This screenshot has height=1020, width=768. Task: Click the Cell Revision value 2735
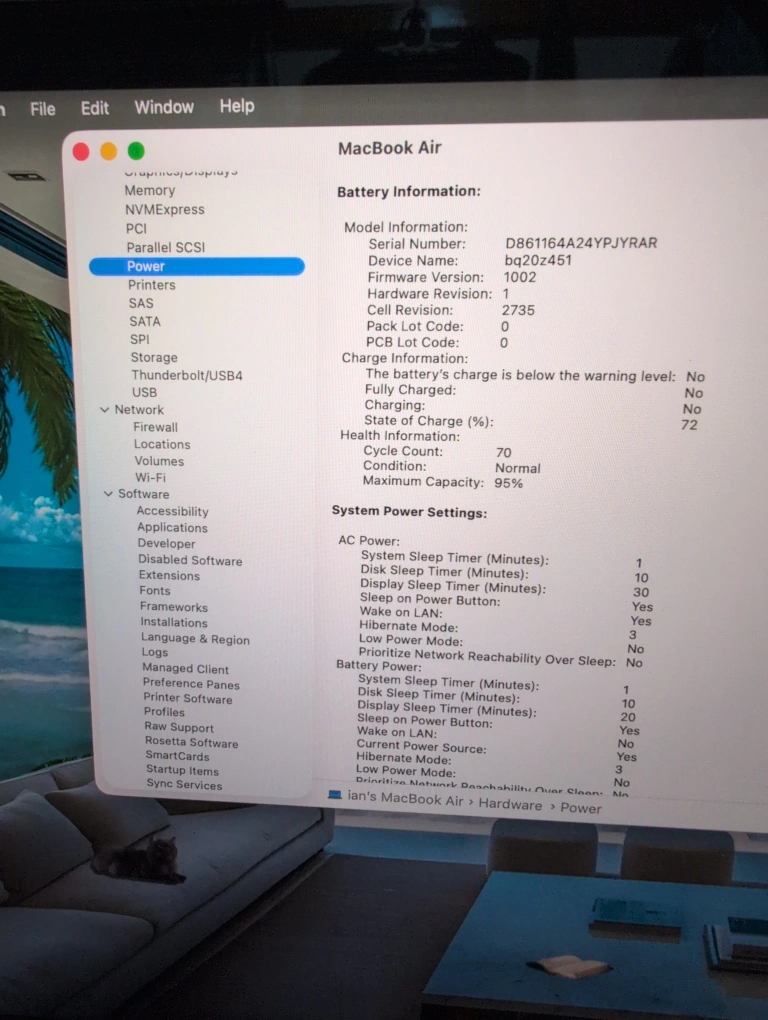pos(518,310)
